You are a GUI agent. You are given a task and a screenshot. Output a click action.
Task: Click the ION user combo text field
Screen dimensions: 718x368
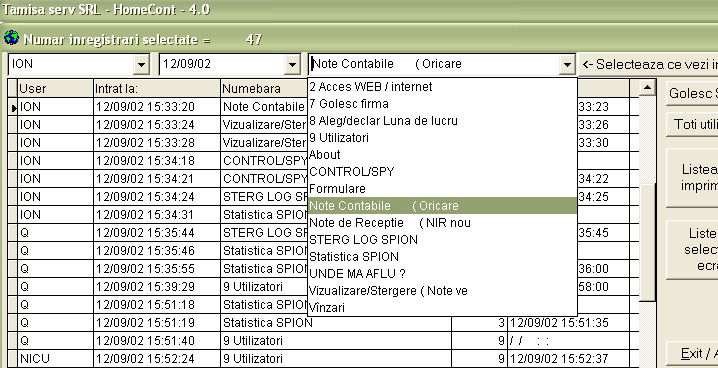(x=71, y=65)
